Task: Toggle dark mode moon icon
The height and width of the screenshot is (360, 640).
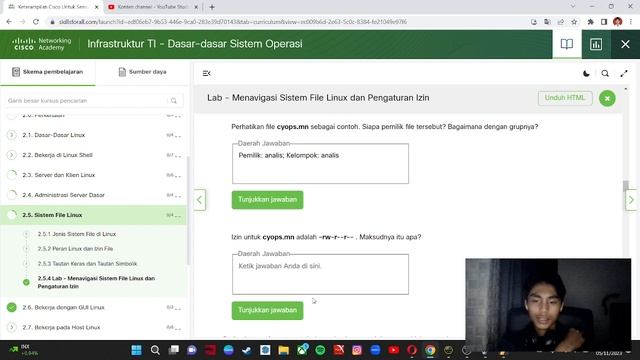Action: (x=586, y=73)
